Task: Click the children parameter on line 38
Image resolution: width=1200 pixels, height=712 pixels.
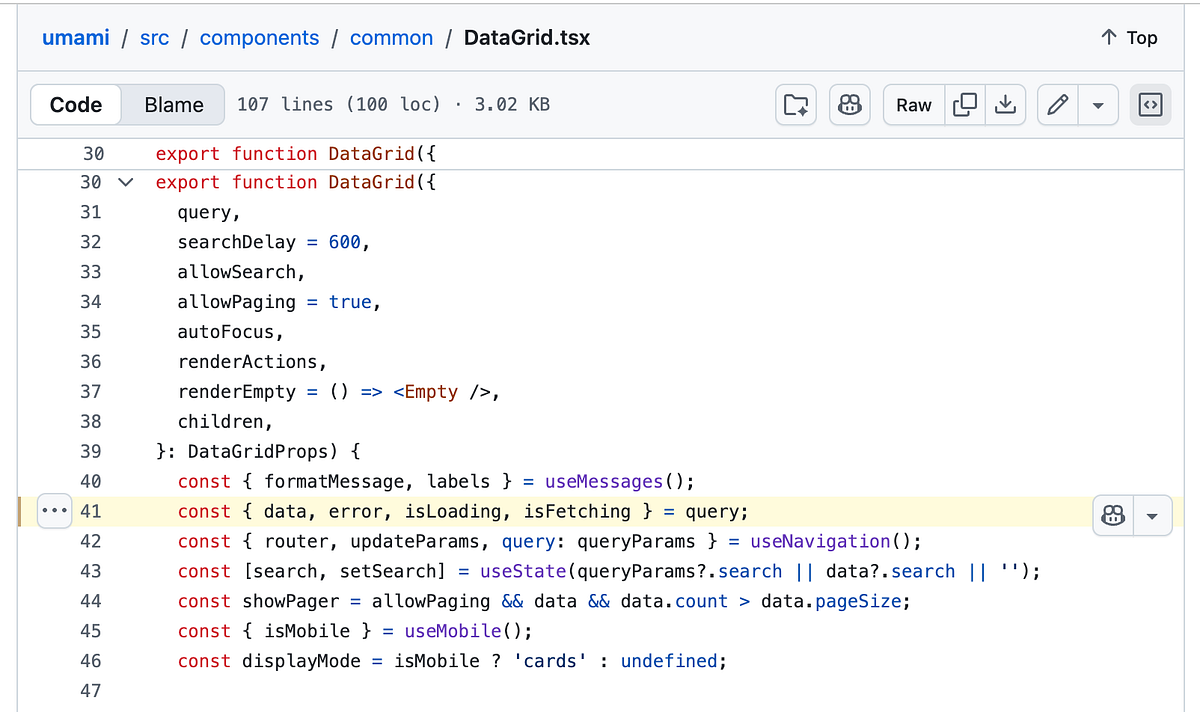Action: tap(220, 422)
